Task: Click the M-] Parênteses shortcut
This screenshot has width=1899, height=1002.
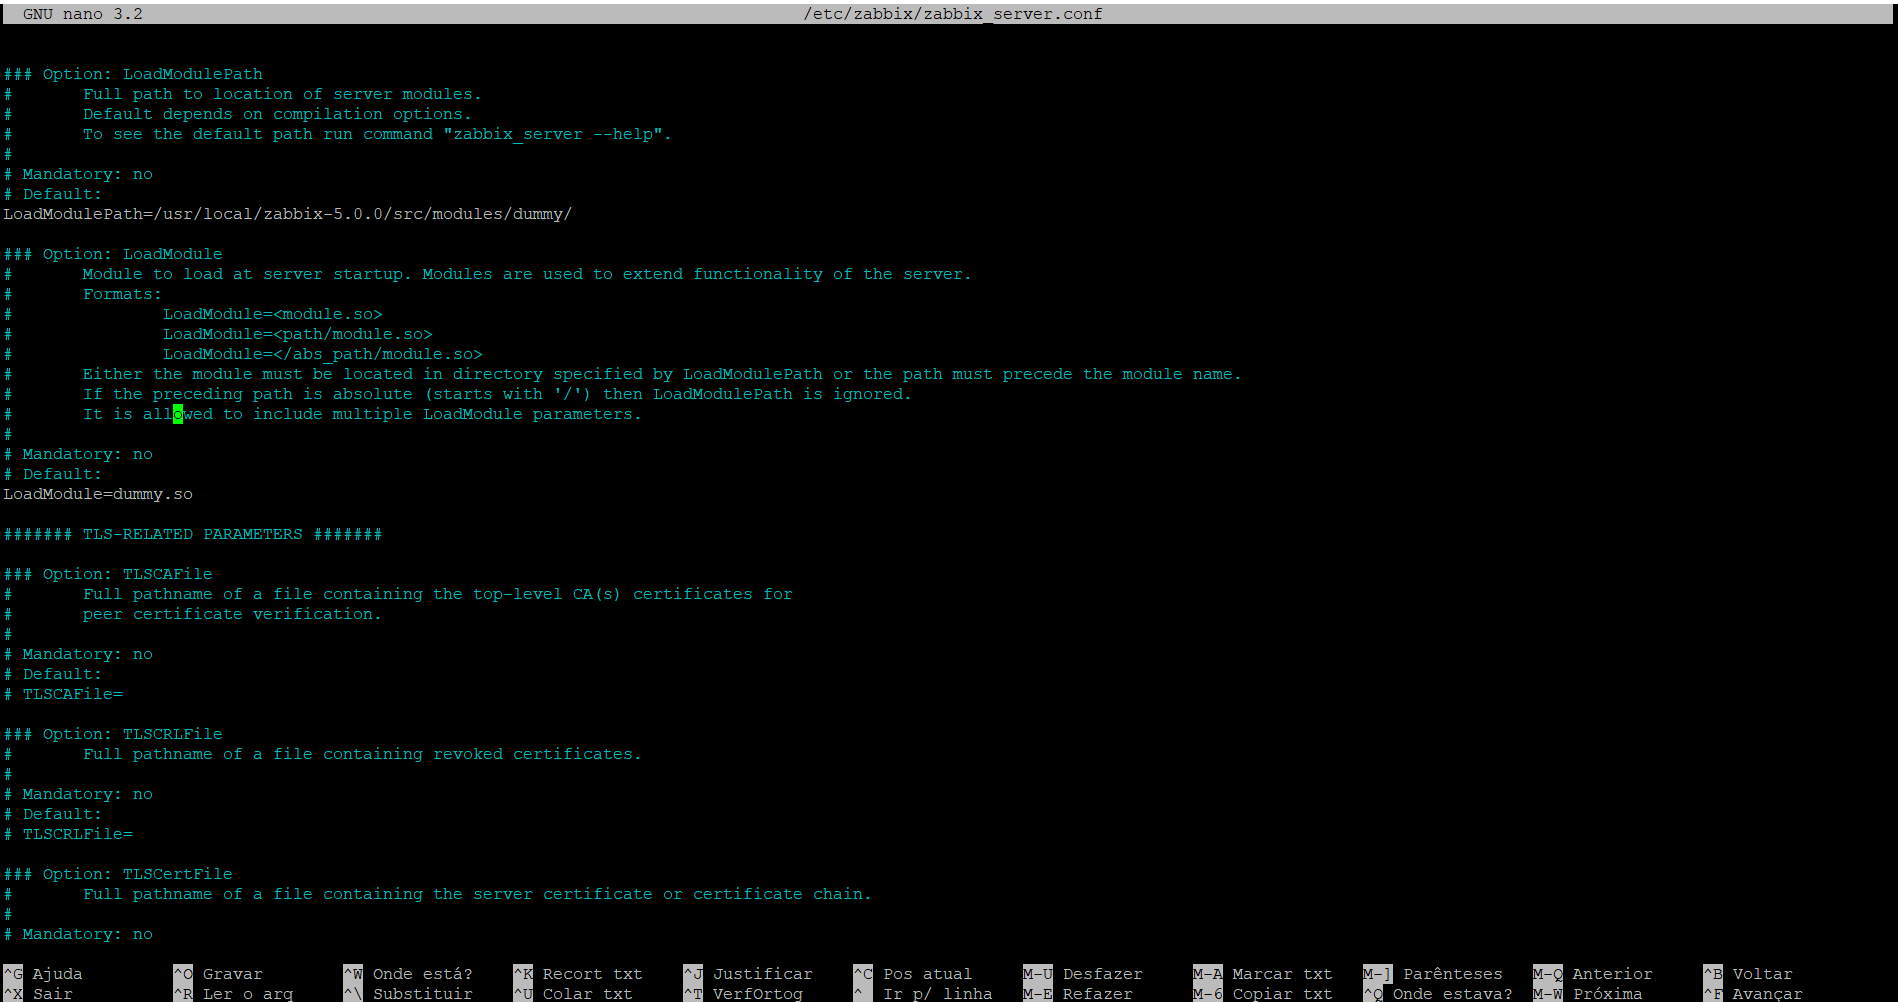Action: tap(1433, 974)
